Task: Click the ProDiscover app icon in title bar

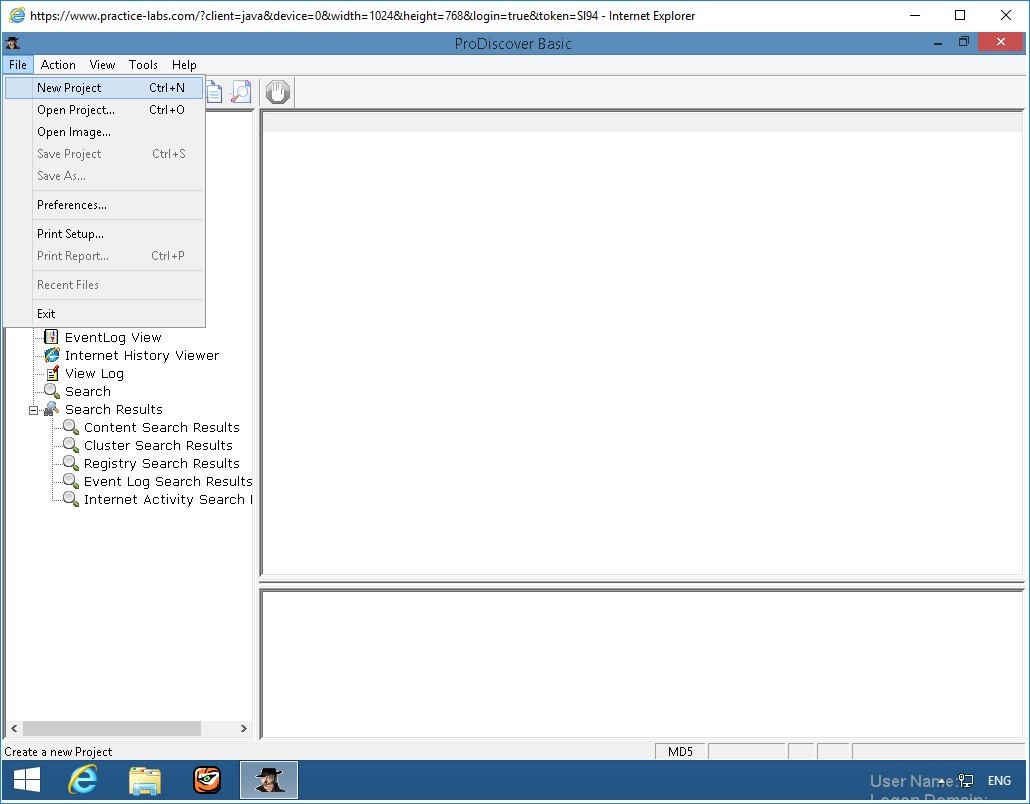Action: pyautogui.click(x=12, y=43)
